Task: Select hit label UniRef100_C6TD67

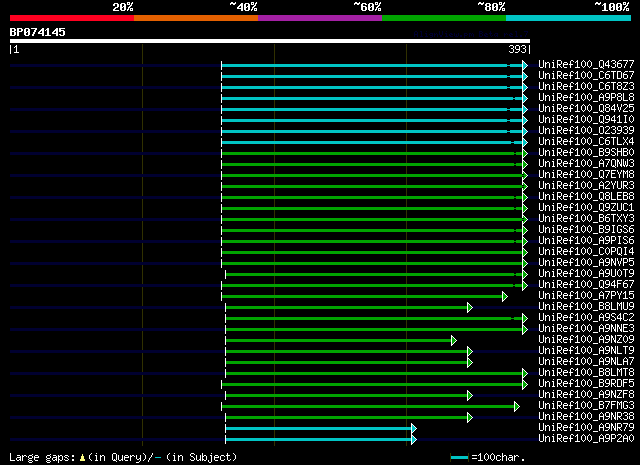Action: 586,76
